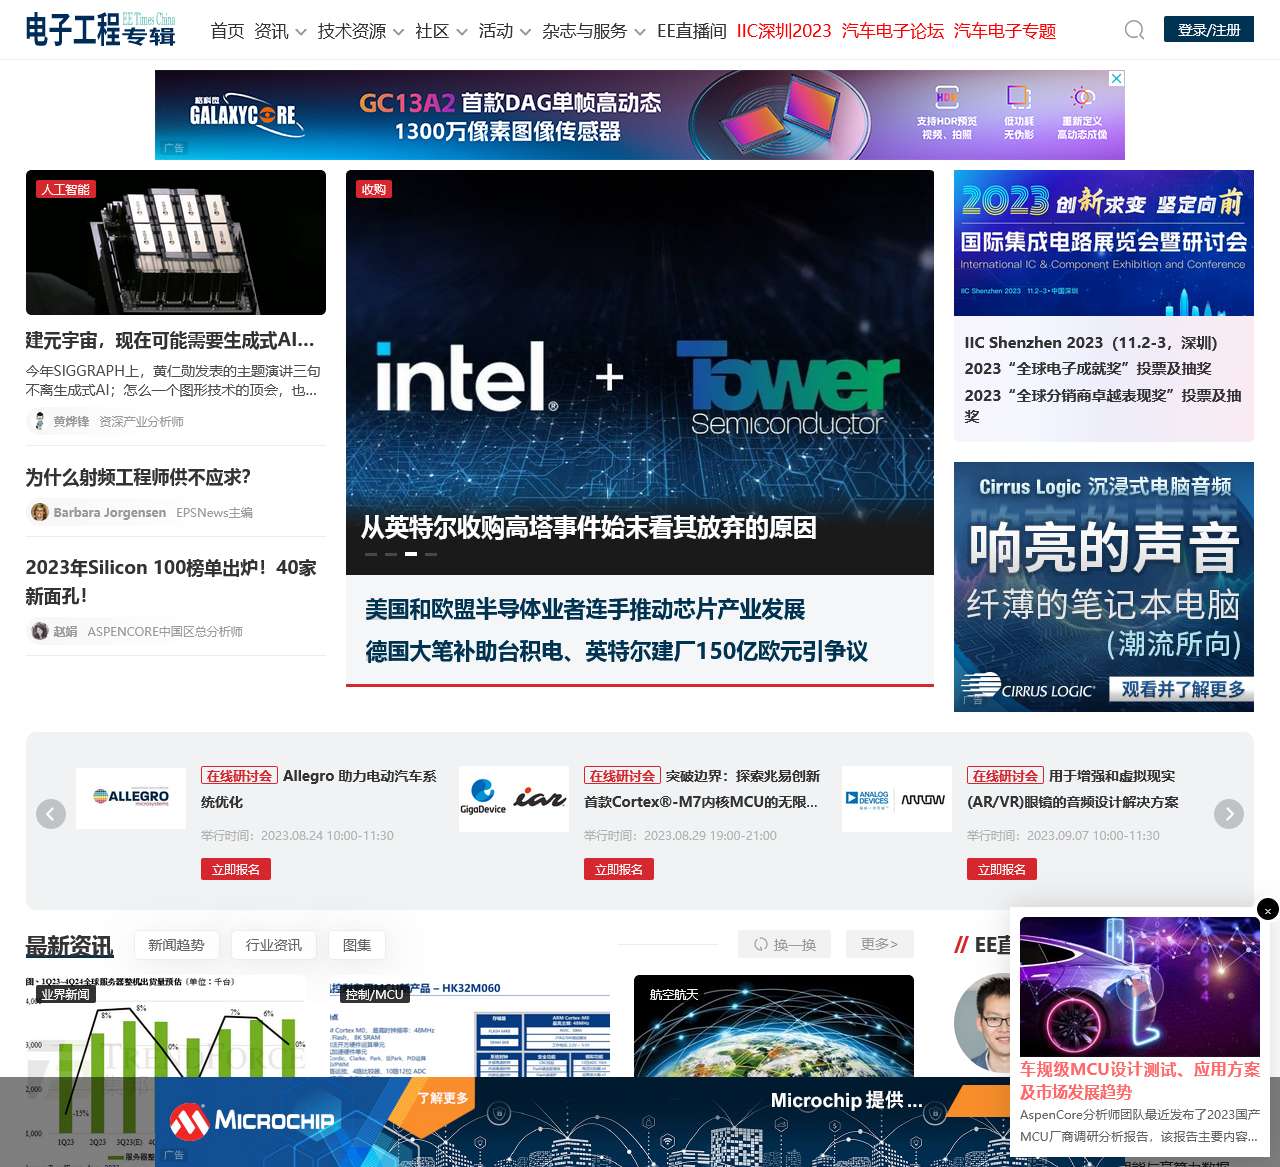Open IIC Shenzhen 2023 (11.2-3，深圳) link
The image size is (1280, 1167).
[x=1091, y=342]
